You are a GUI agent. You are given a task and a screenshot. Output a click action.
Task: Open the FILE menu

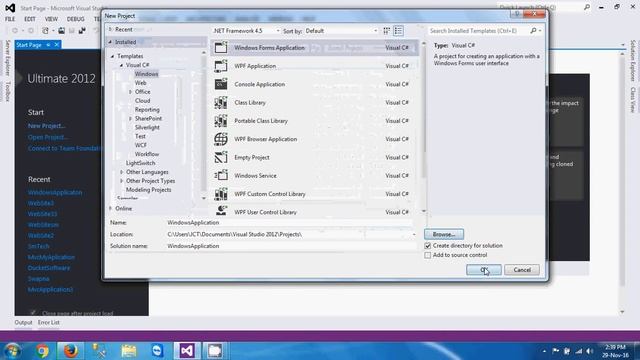click(x=10, y=19)
